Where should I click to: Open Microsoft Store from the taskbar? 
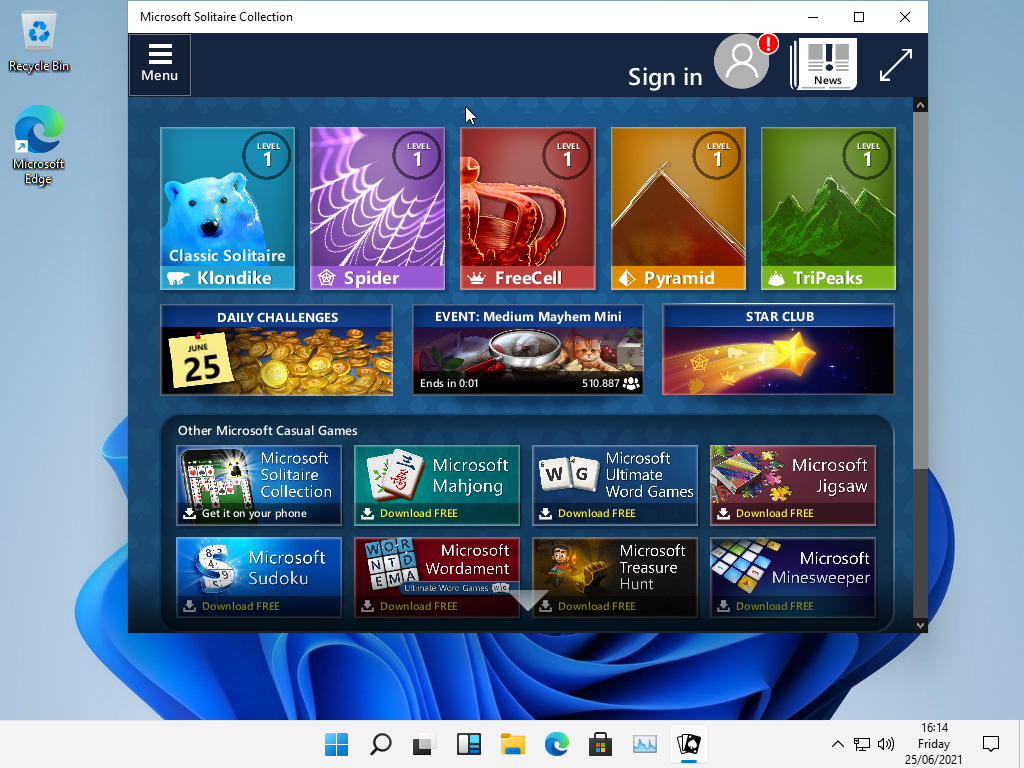coord(600,744)
